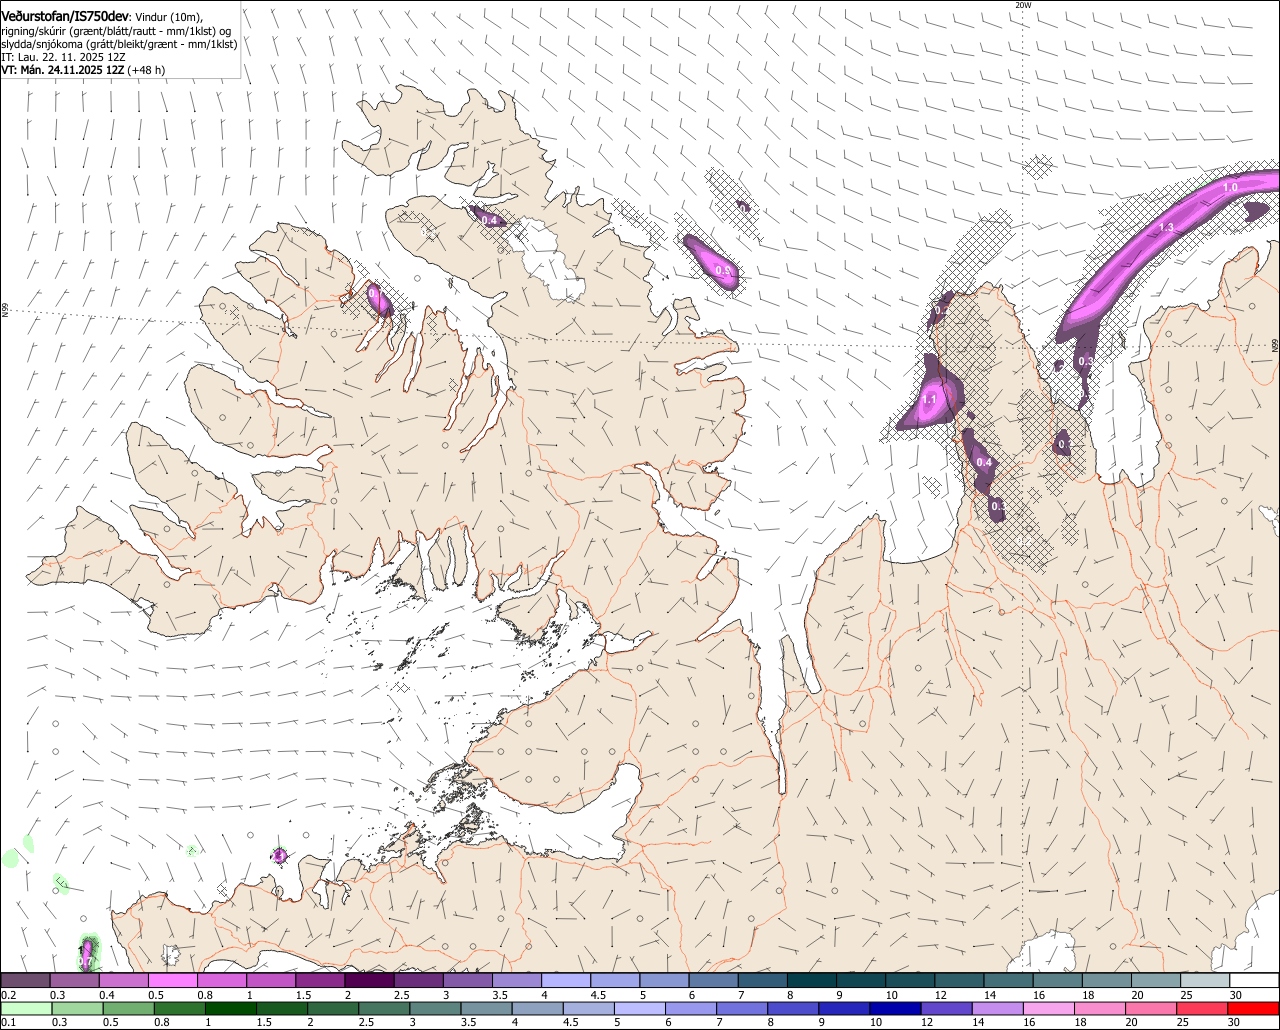Click the '(+48 h)' forecast offset text
This screenshot has width=1280, height=1030.
click(147, 70)
